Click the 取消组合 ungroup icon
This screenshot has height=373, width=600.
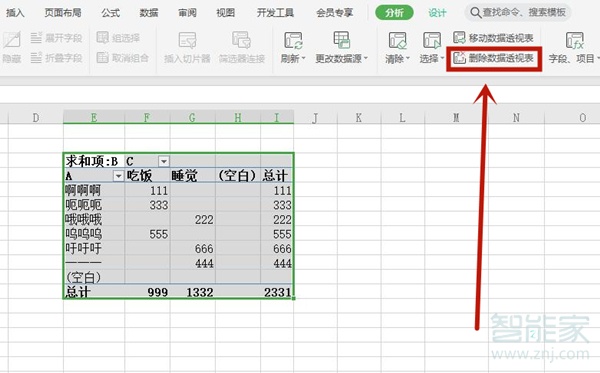tap(103, 57)
